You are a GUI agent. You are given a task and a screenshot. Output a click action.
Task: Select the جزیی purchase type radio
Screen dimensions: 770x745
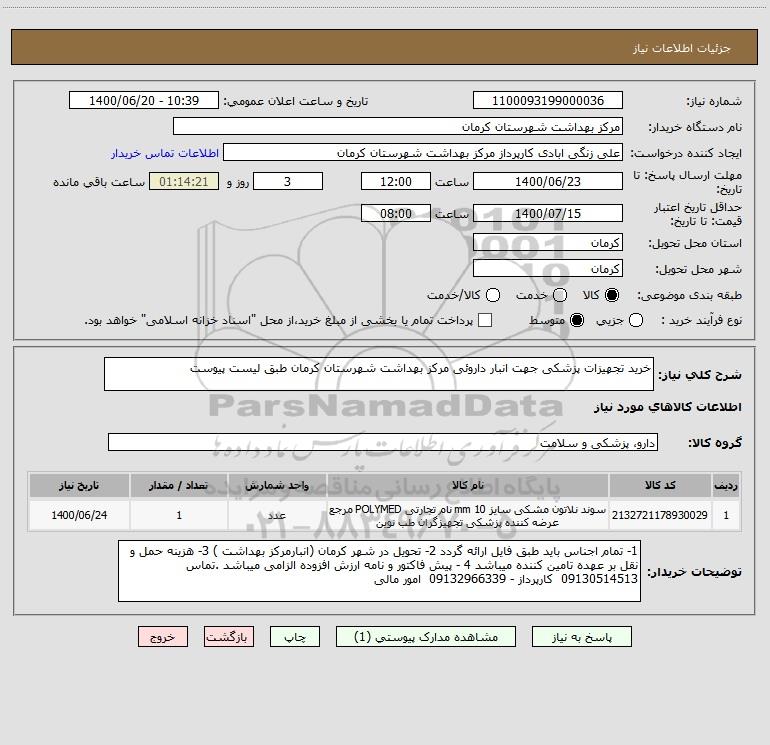point(635,320)
